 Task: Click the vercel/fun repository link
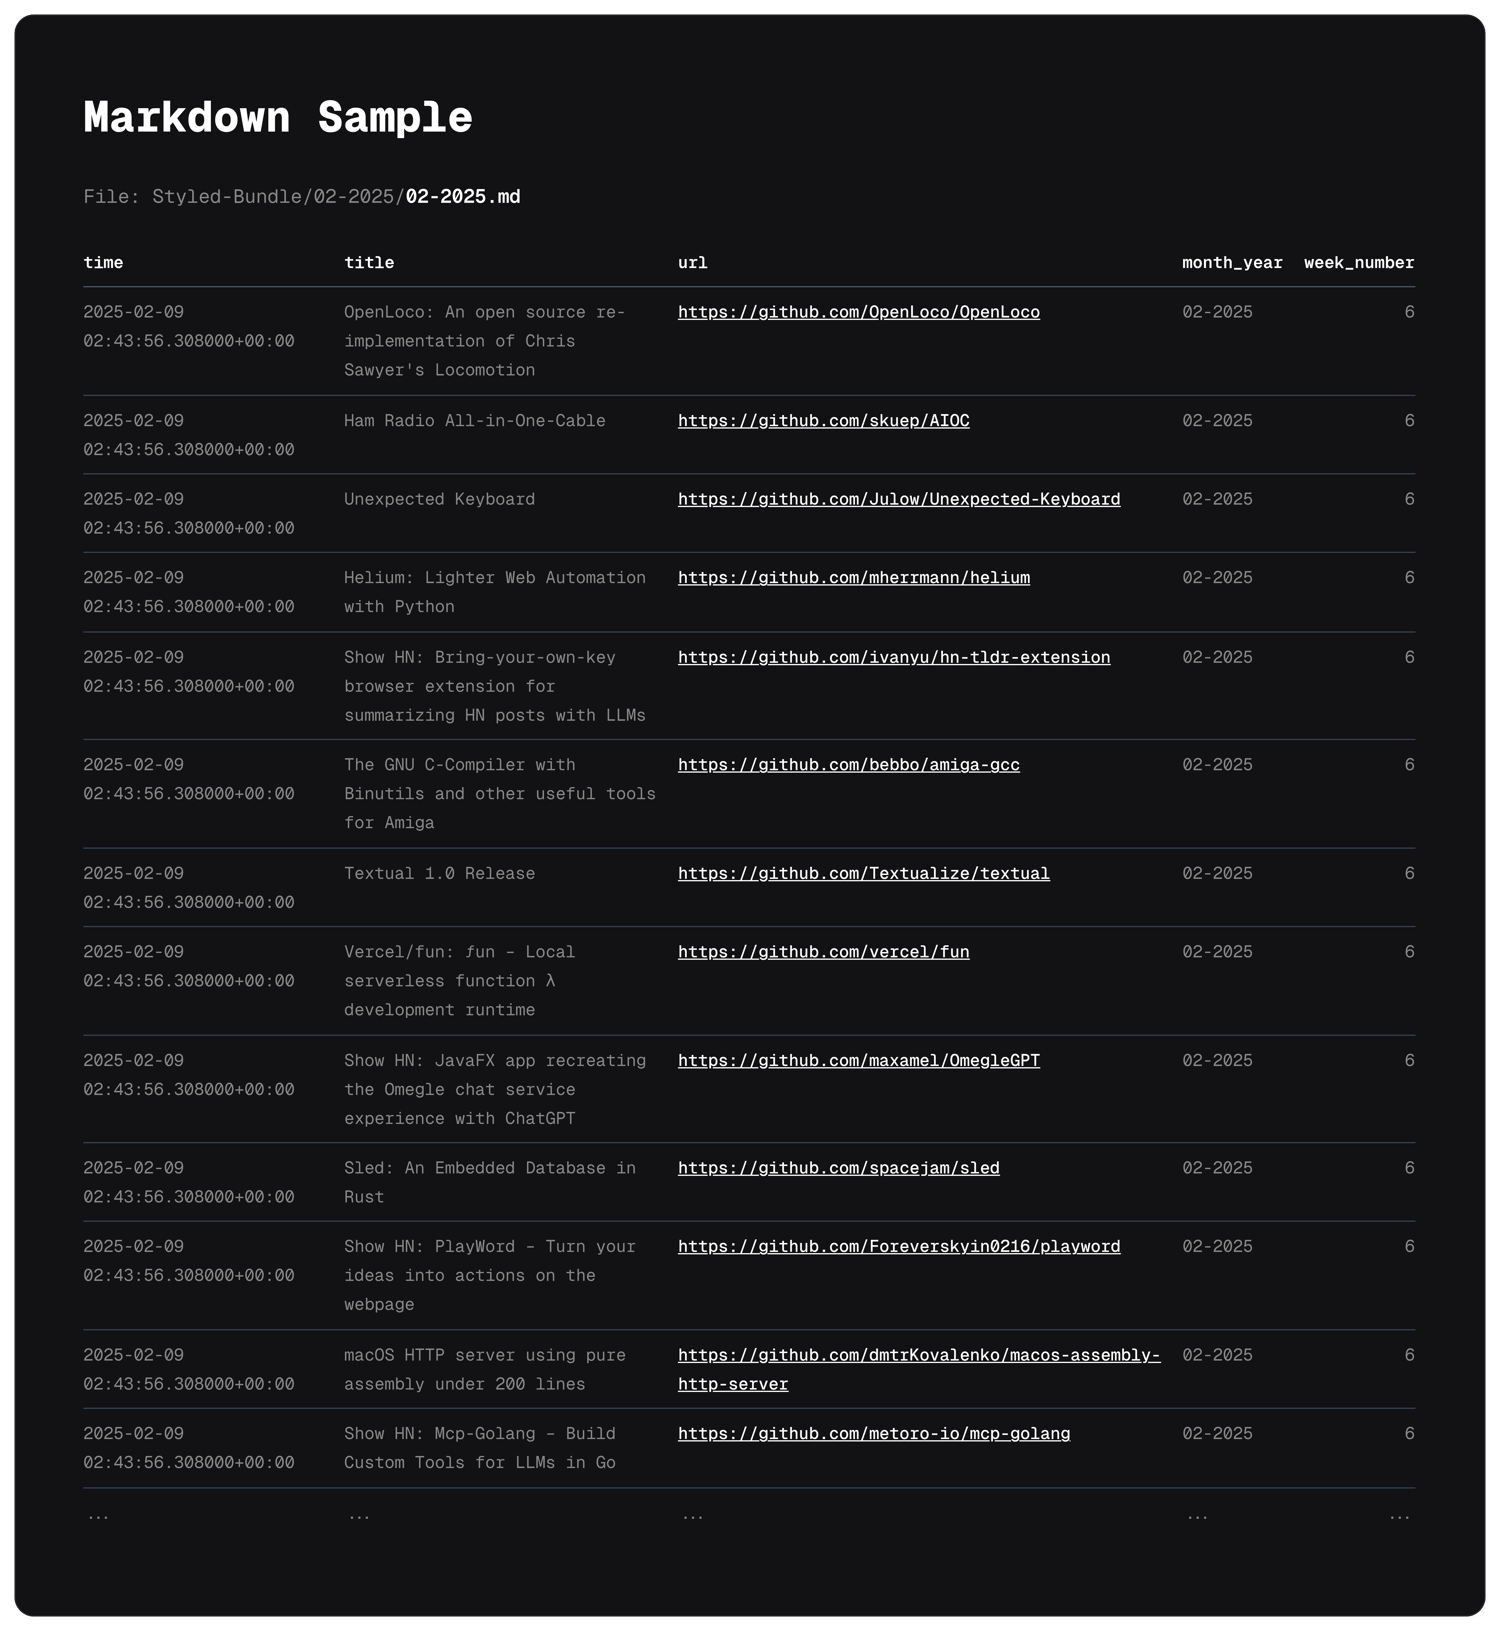click(x=823, y=952)
